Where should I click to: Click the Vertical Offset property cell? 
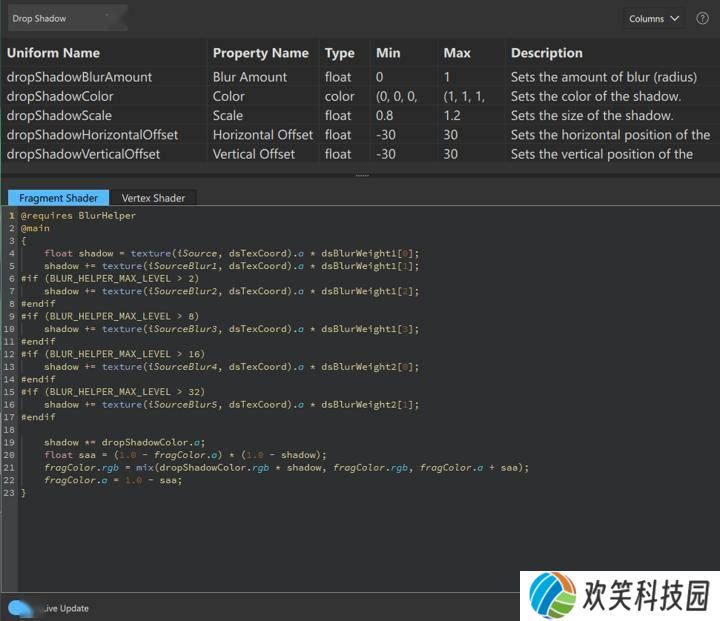(x=253, y=154)
